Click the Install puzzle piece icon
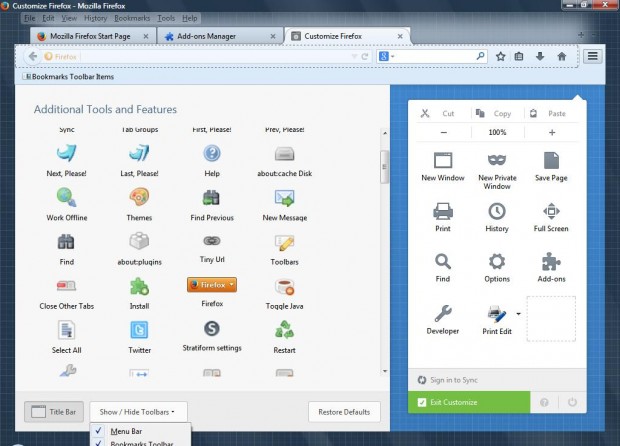Viewport: 620px width, 446px height. point(139,286)
